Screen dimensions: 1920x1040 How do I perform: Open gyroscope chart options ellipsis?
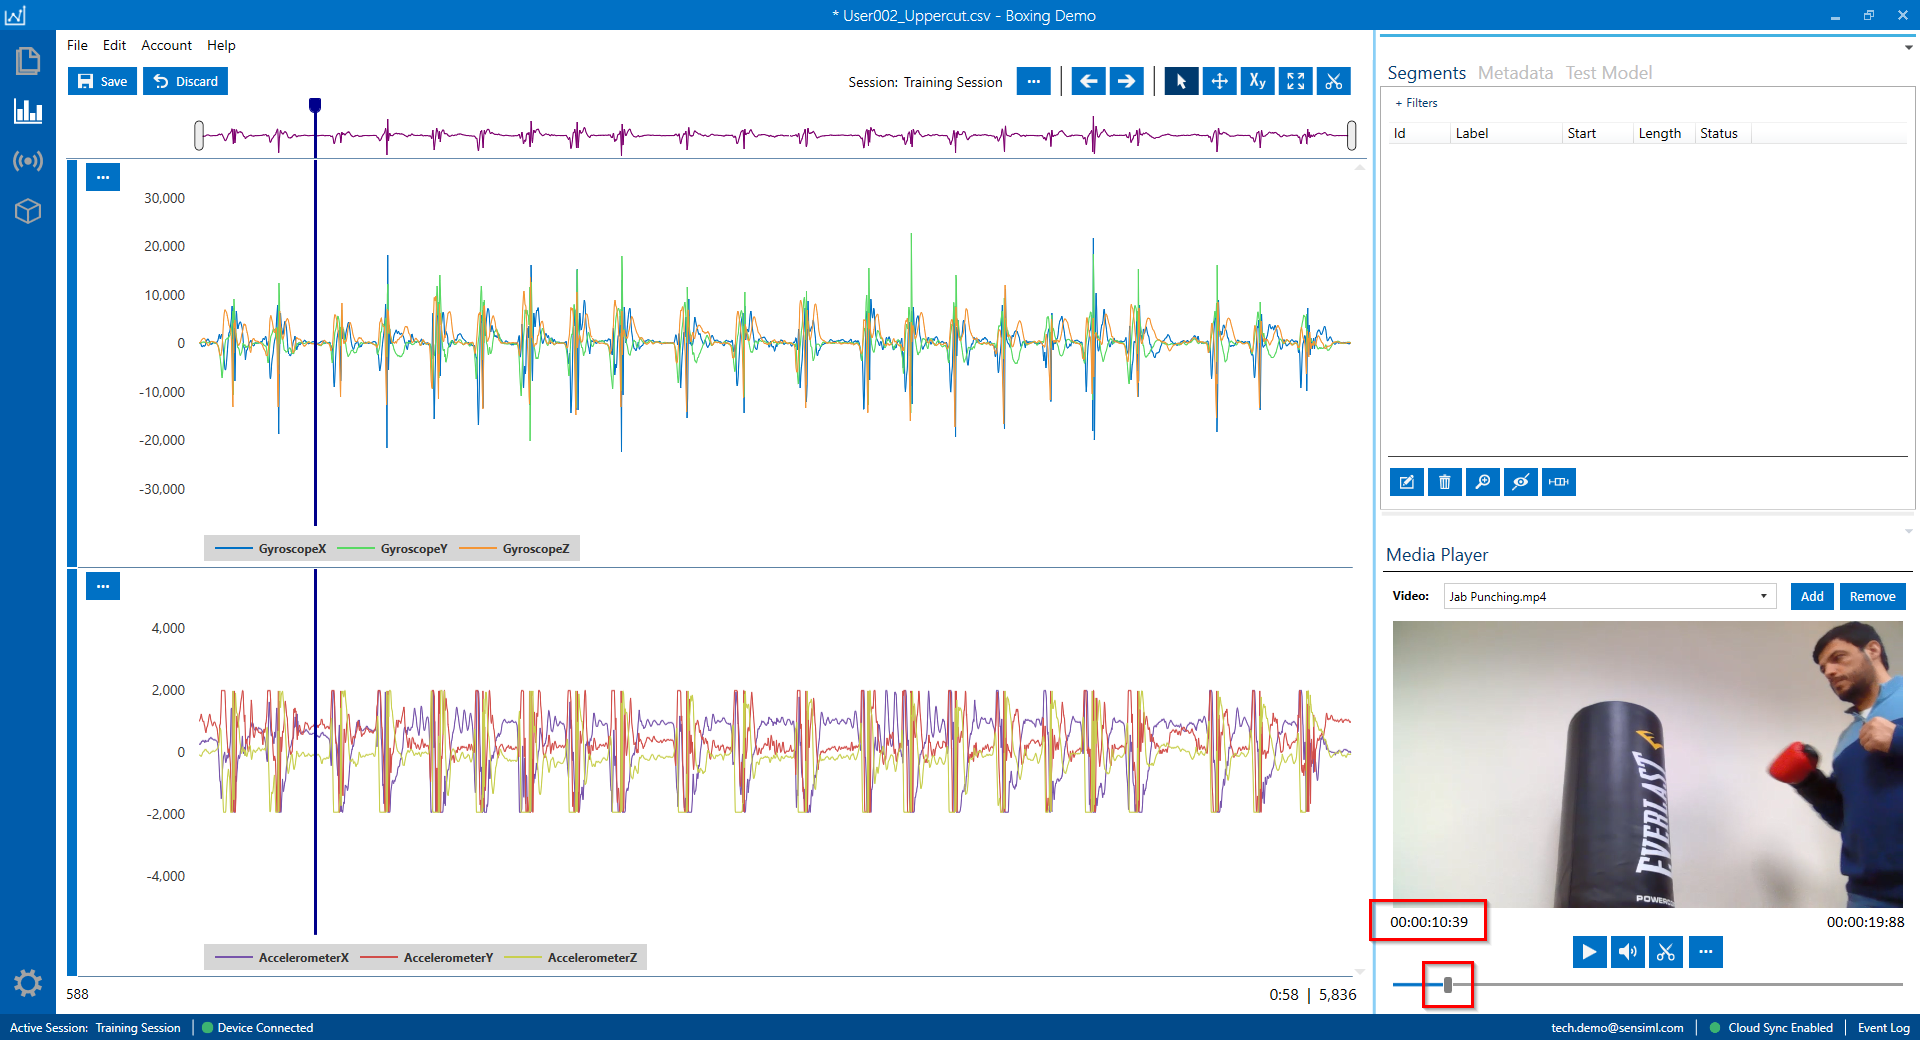point(103,177)
